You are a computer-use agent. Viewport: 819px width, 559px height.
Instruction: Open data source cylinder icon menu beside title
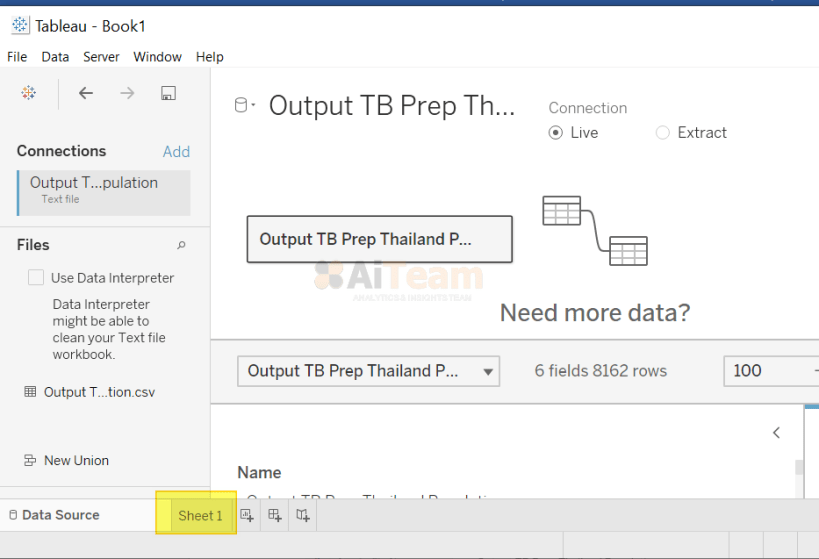coord(244,105)
